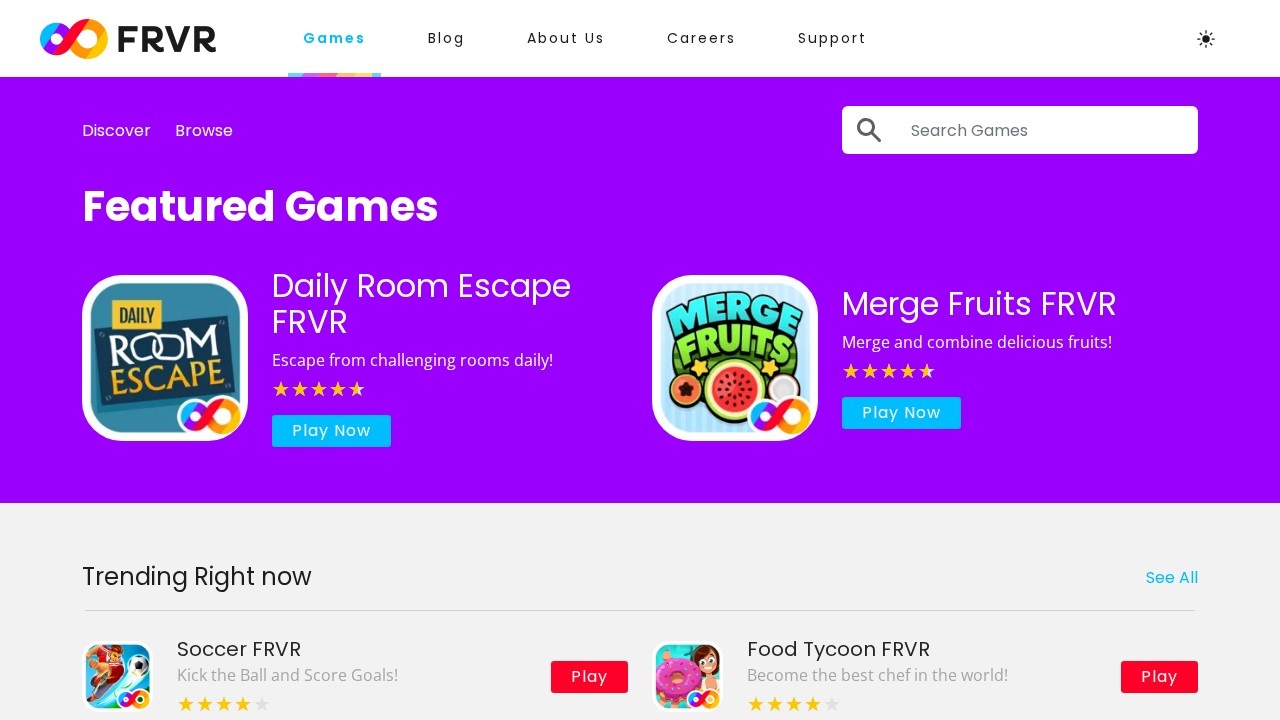The image size is (1280, 720).
Task: Select the Food Tycoon FRVR game icon
Action: click(688, 676)
